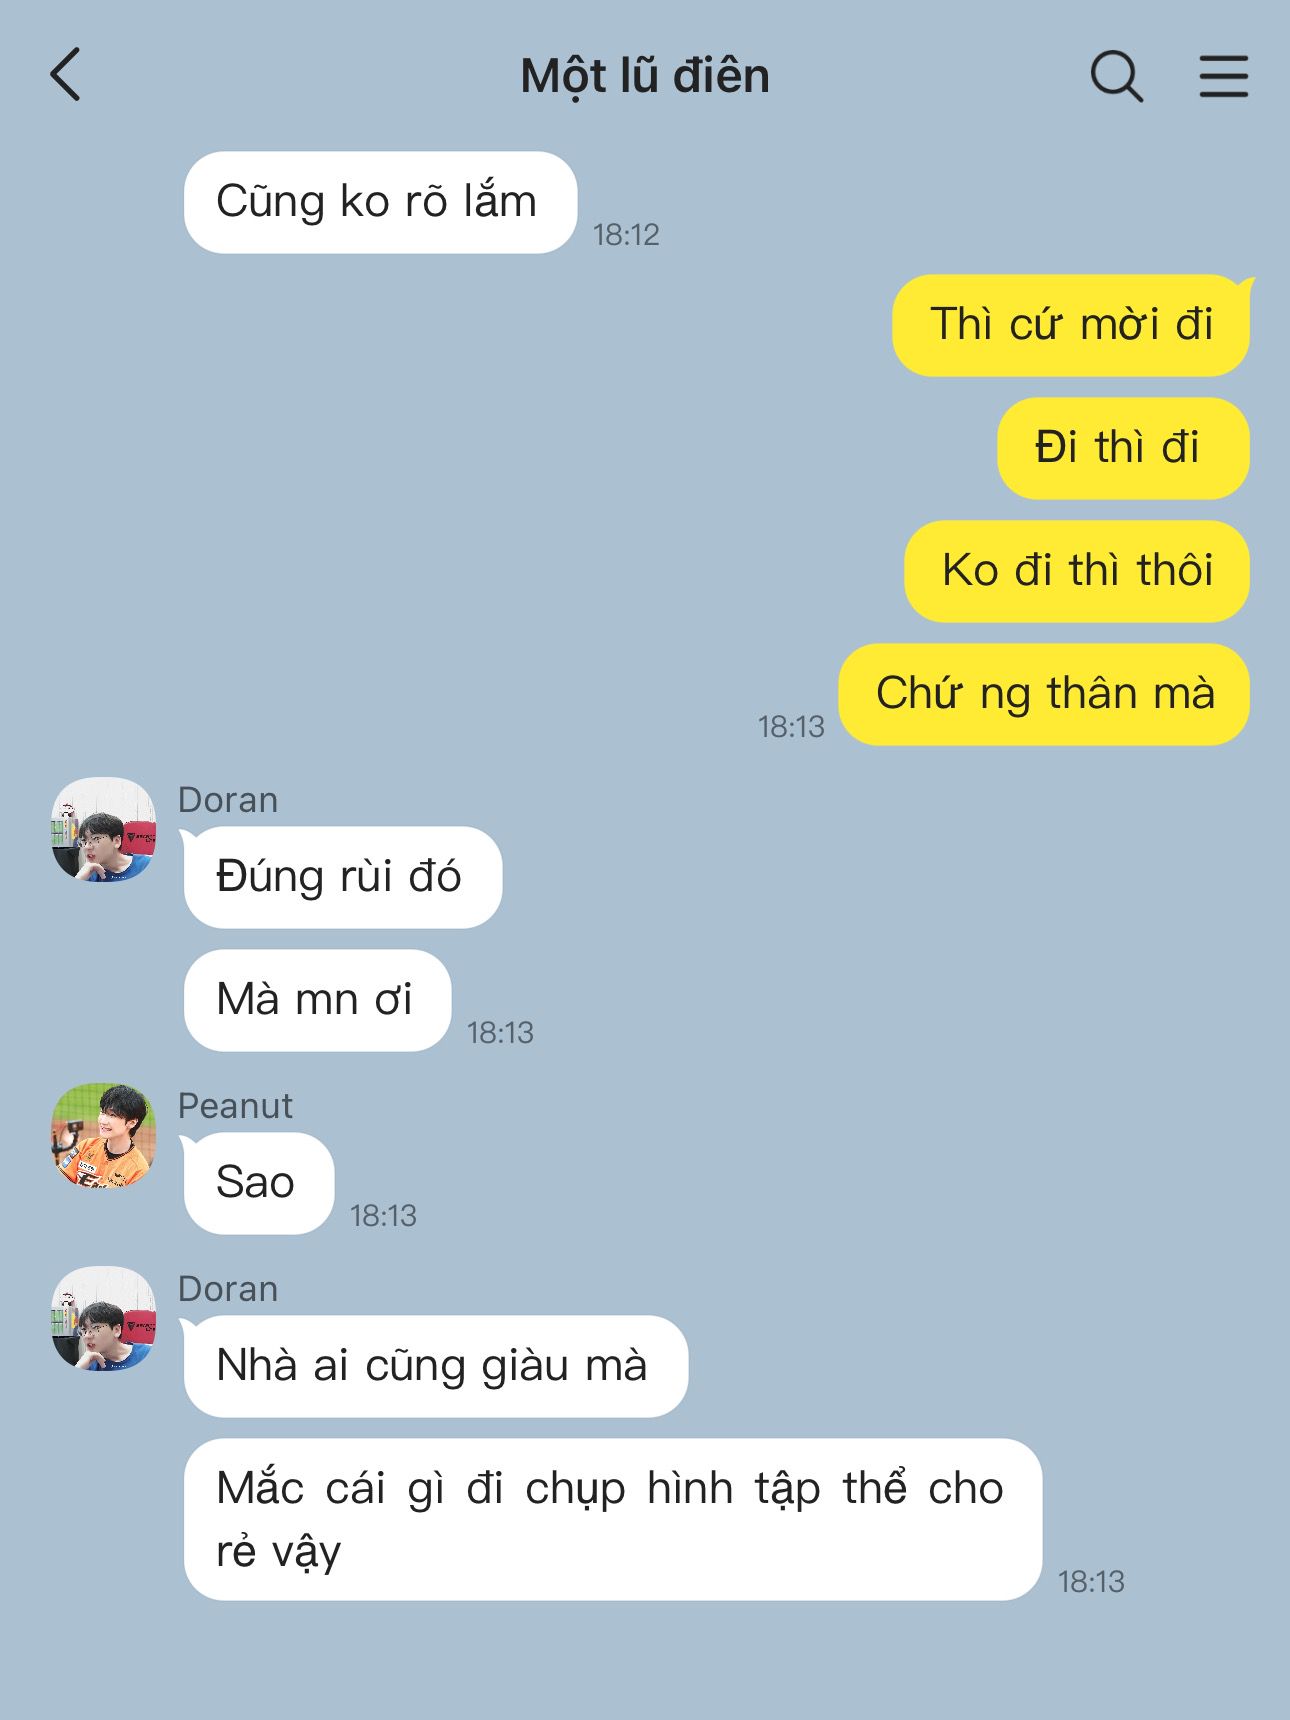Screen dimensions: 1290x1720
Task: Open the search magnifier icon
Action: point(1116,77)
